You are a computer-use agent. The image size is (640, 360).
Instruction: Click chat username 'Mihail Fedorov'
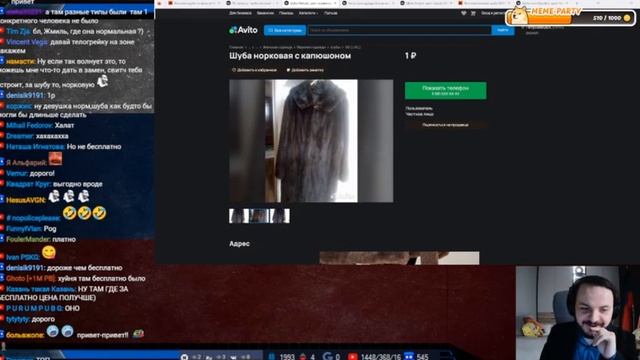[29, 125]
